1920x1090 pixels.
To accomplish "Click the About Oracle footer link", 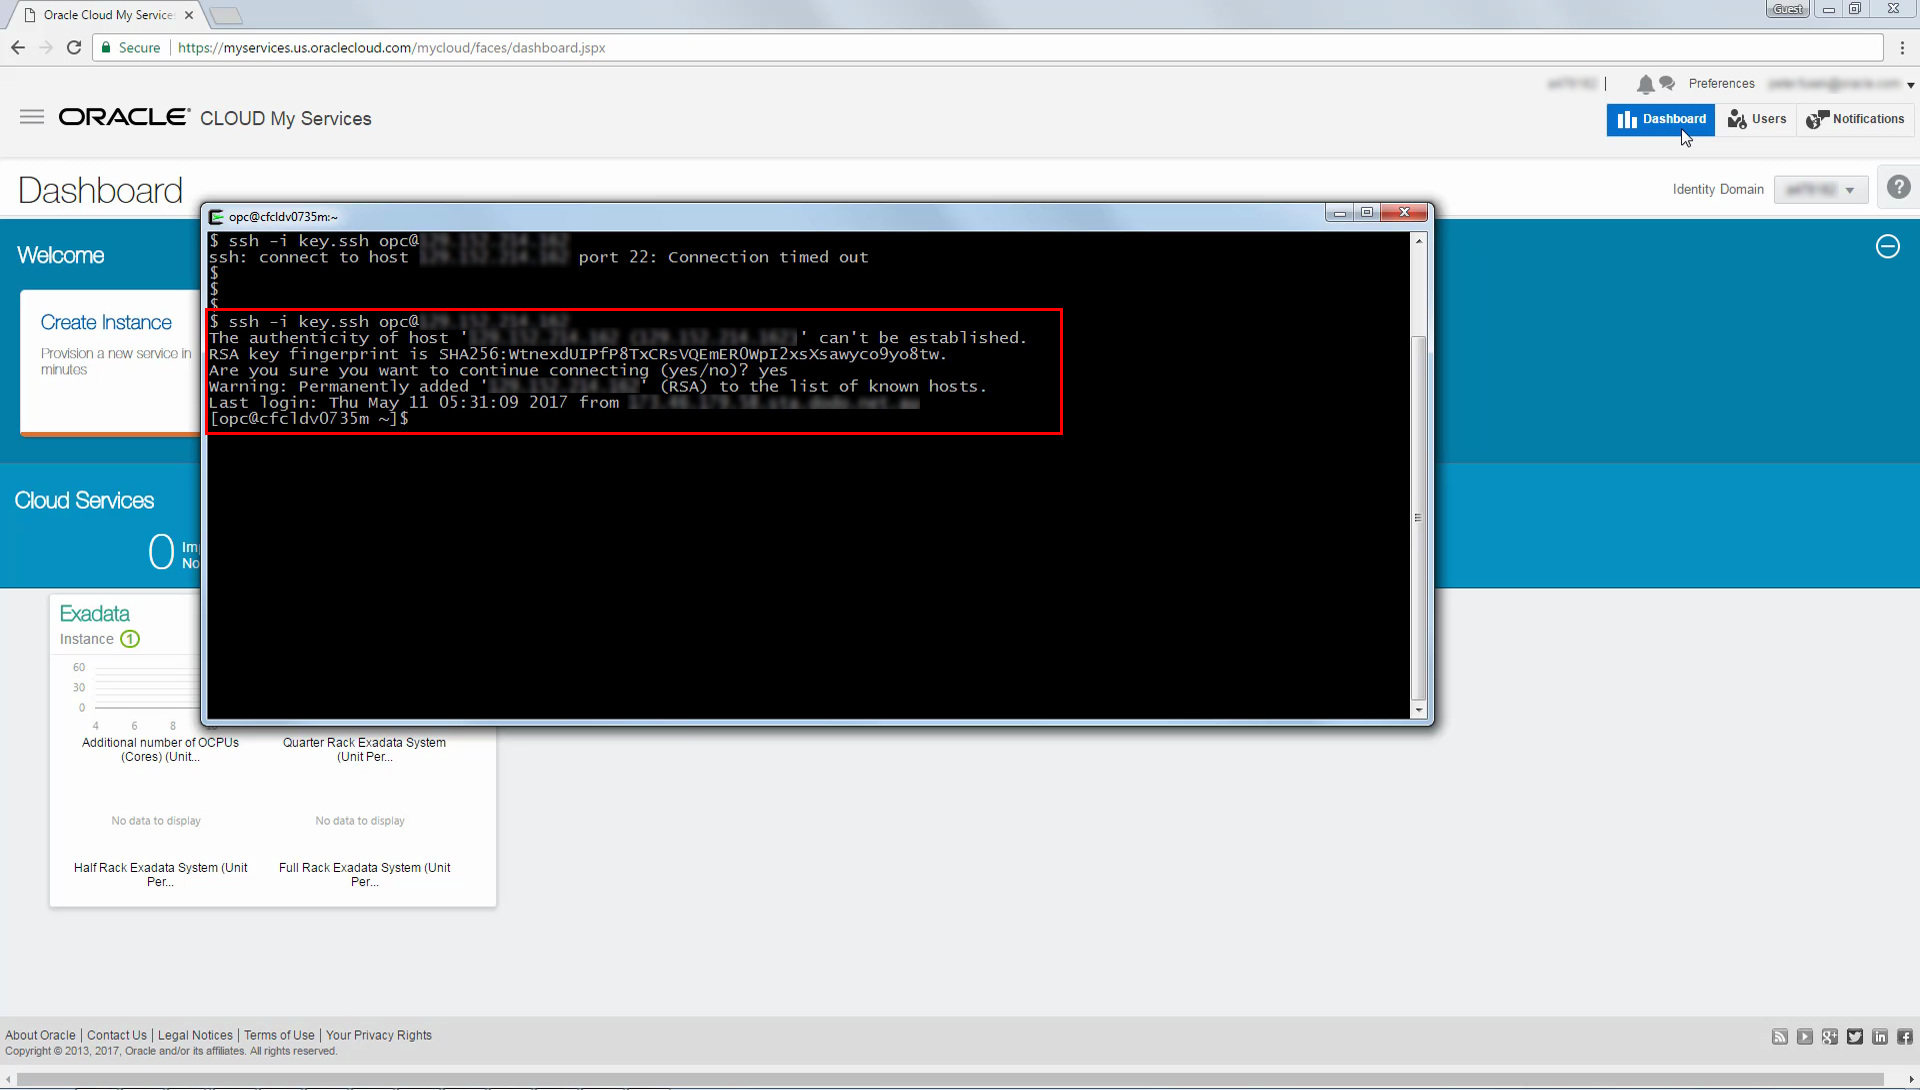I will click(x=40, y=1035).
